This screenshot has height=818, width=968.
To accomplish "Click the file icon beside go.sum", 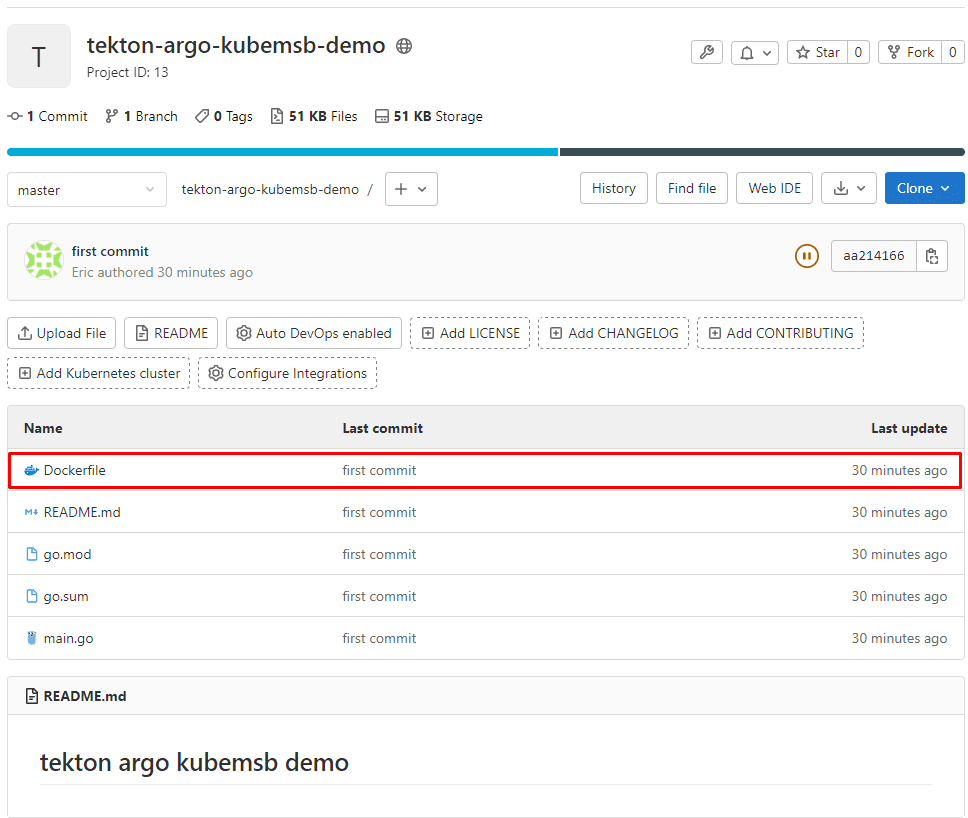I will pos(31,596).
